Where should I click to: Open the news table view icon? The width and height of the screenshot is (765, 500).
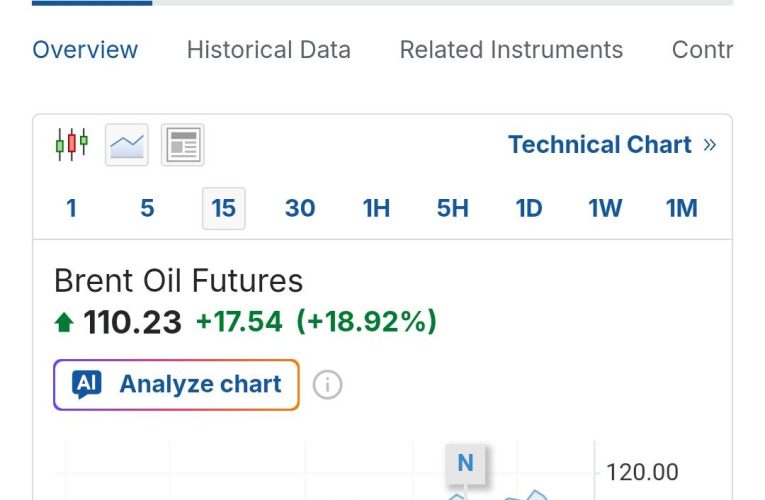tap(182, 145)
